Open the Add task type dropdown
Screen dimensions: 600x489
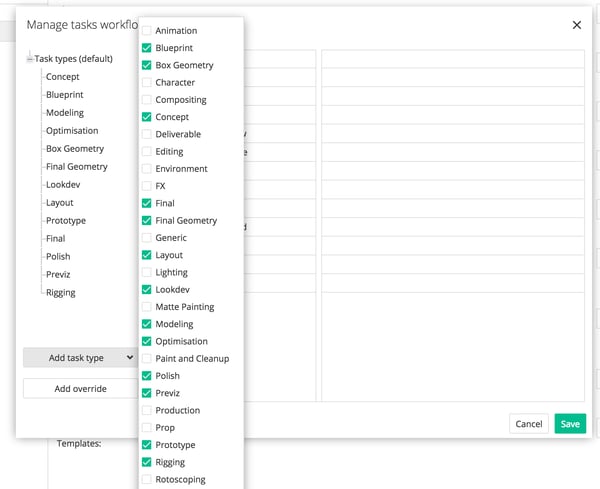pos(79,357)
